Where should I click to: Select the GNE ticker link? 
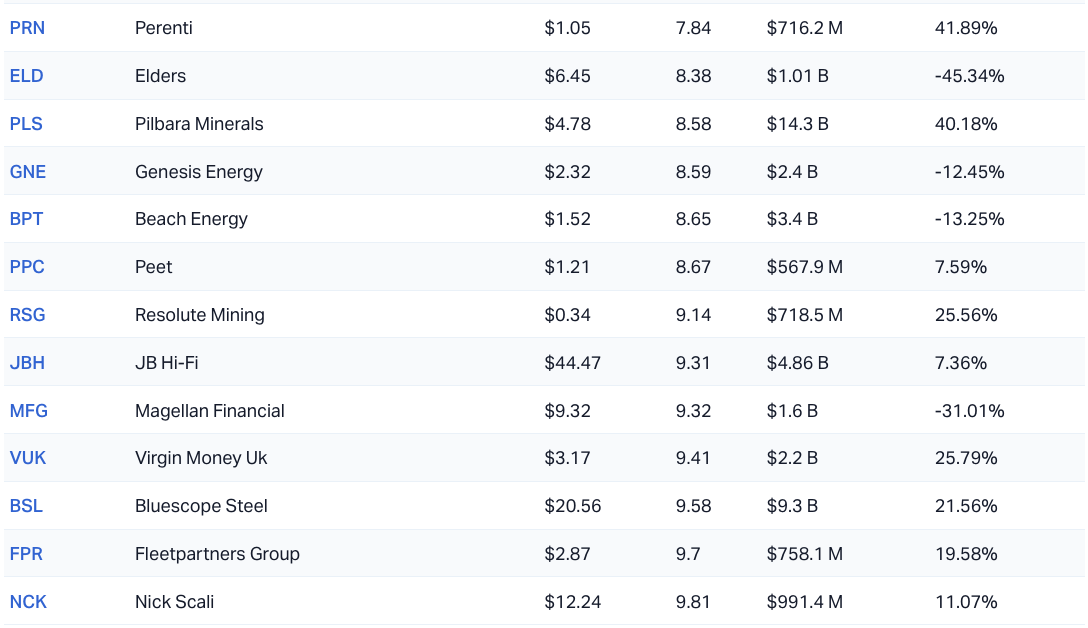pyautogui.click(x=28, y=172)
